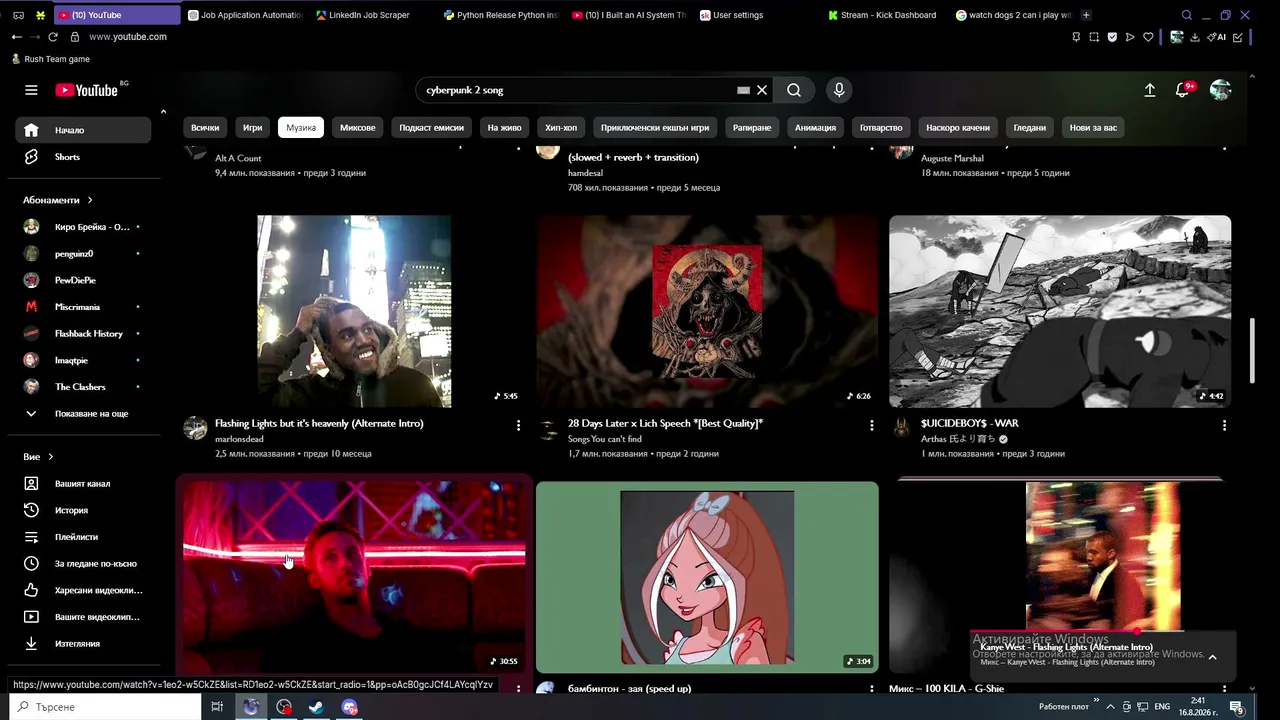1280x720 pixels.
Task: Go back with the browser back arrow
Action: [x=16, y=37]
